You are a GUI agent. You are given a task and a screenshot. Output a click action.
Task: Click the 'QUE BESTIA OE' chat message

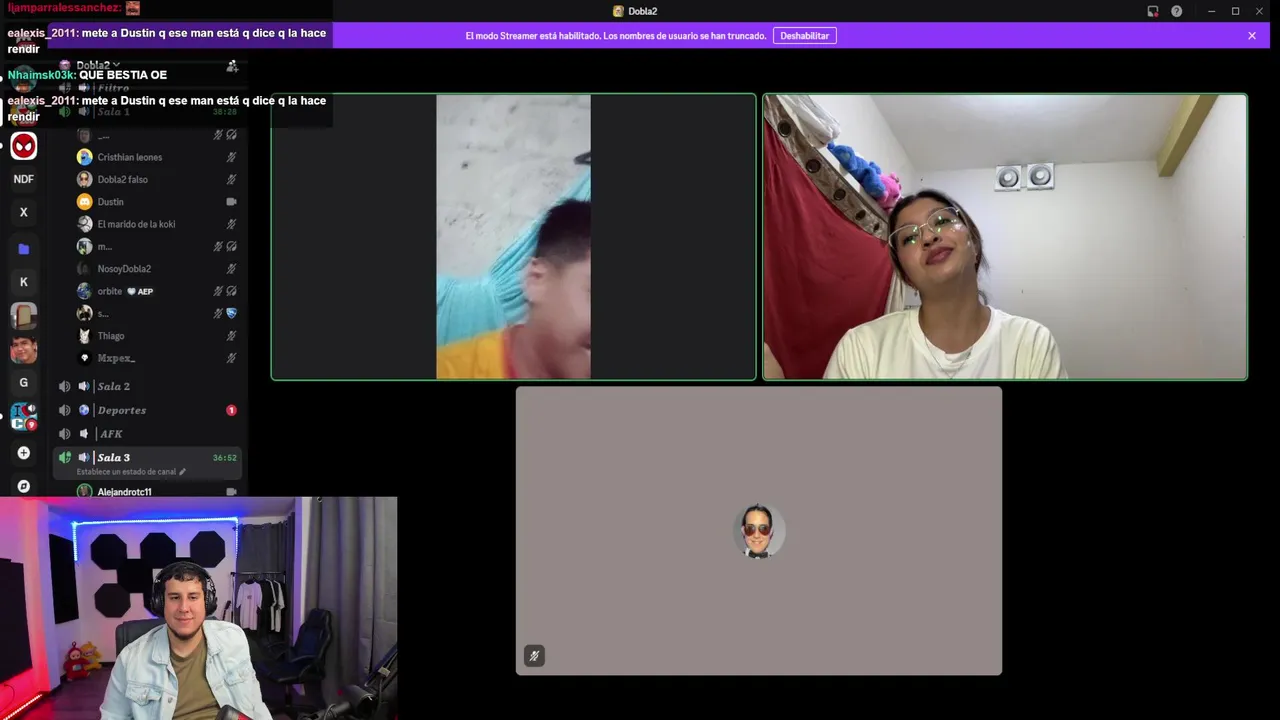pyautogui.click(x=123, y=75)
